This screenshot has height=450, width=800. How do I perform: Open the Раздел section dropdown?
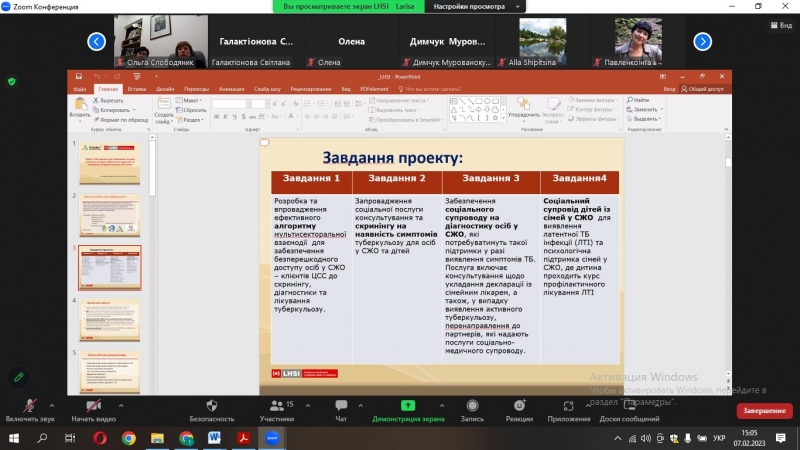coord(189,120)
